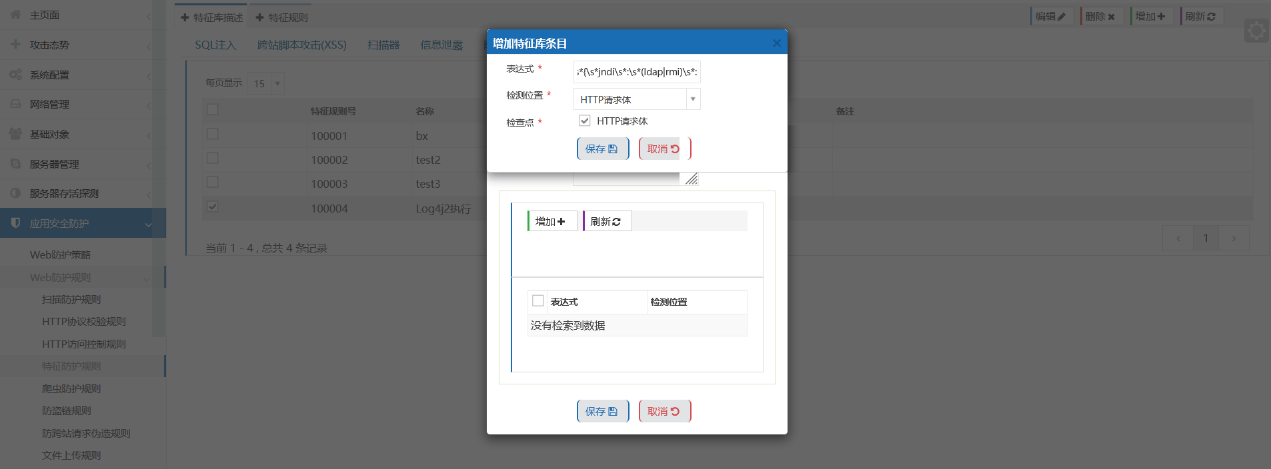Open the 每页显示 page size dropdown
1271x469 pixels.
(x=267, y=83)
